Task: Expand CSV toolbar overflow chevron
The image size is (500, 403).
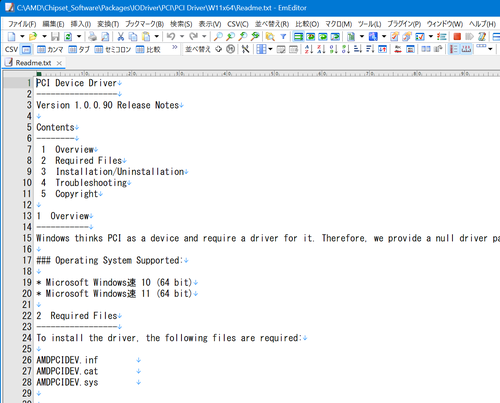Action: point(174,47)
